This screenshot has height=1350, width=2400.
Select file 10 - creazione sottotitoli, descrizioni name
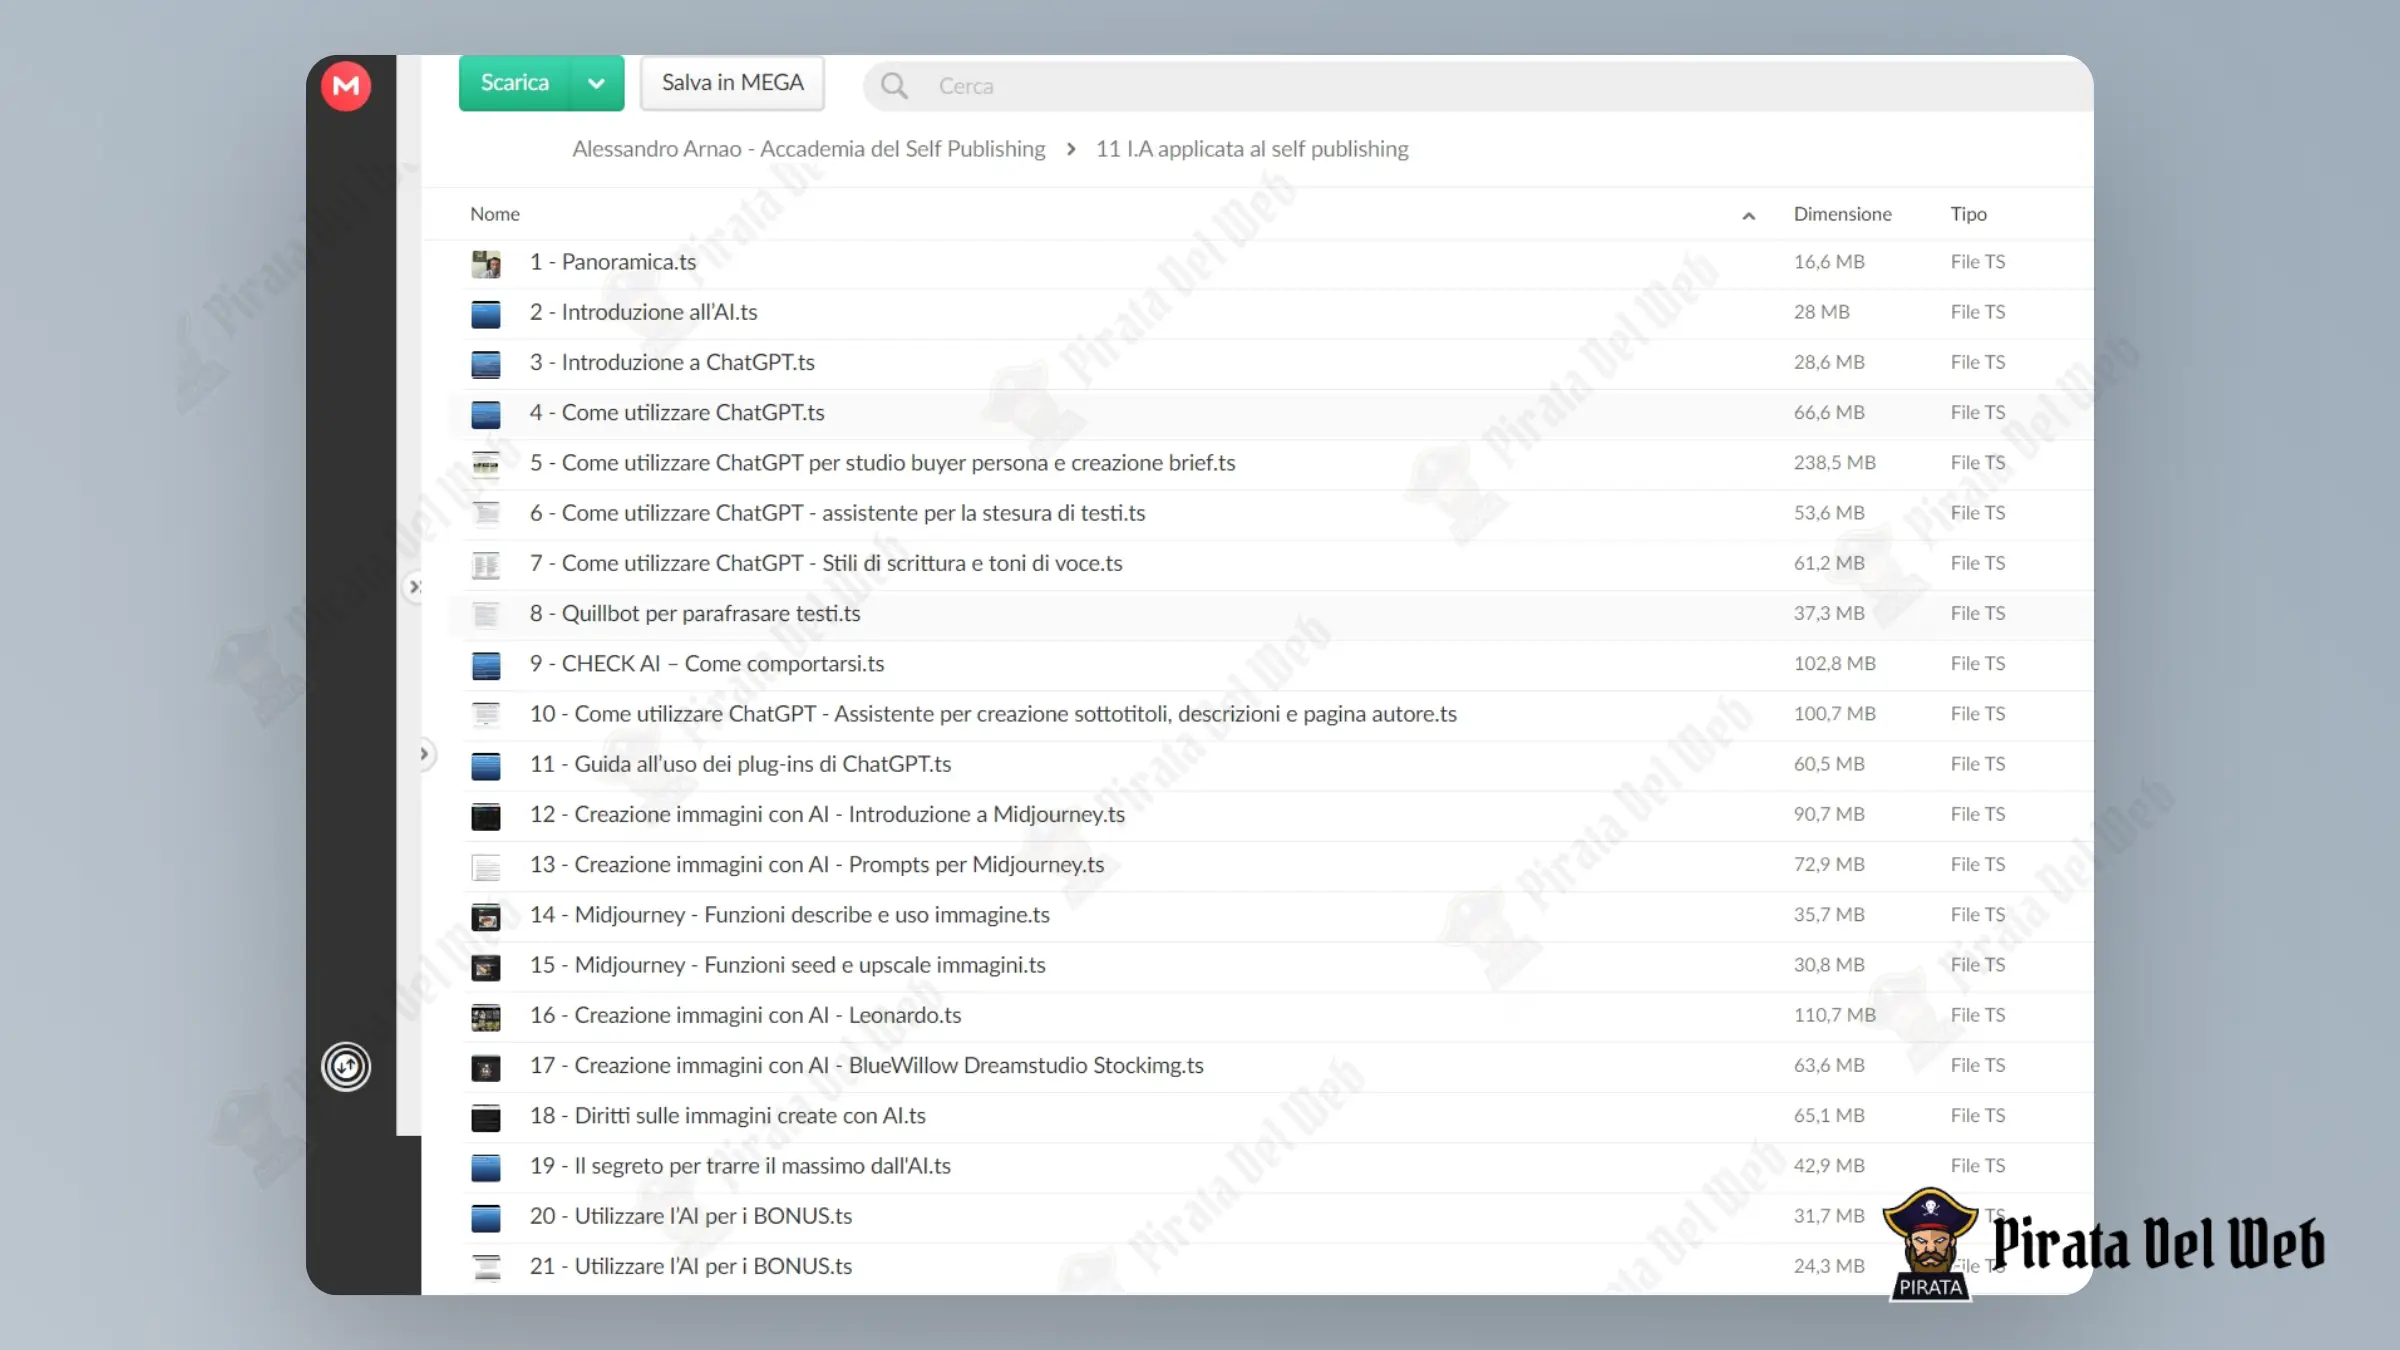(993, 714)
